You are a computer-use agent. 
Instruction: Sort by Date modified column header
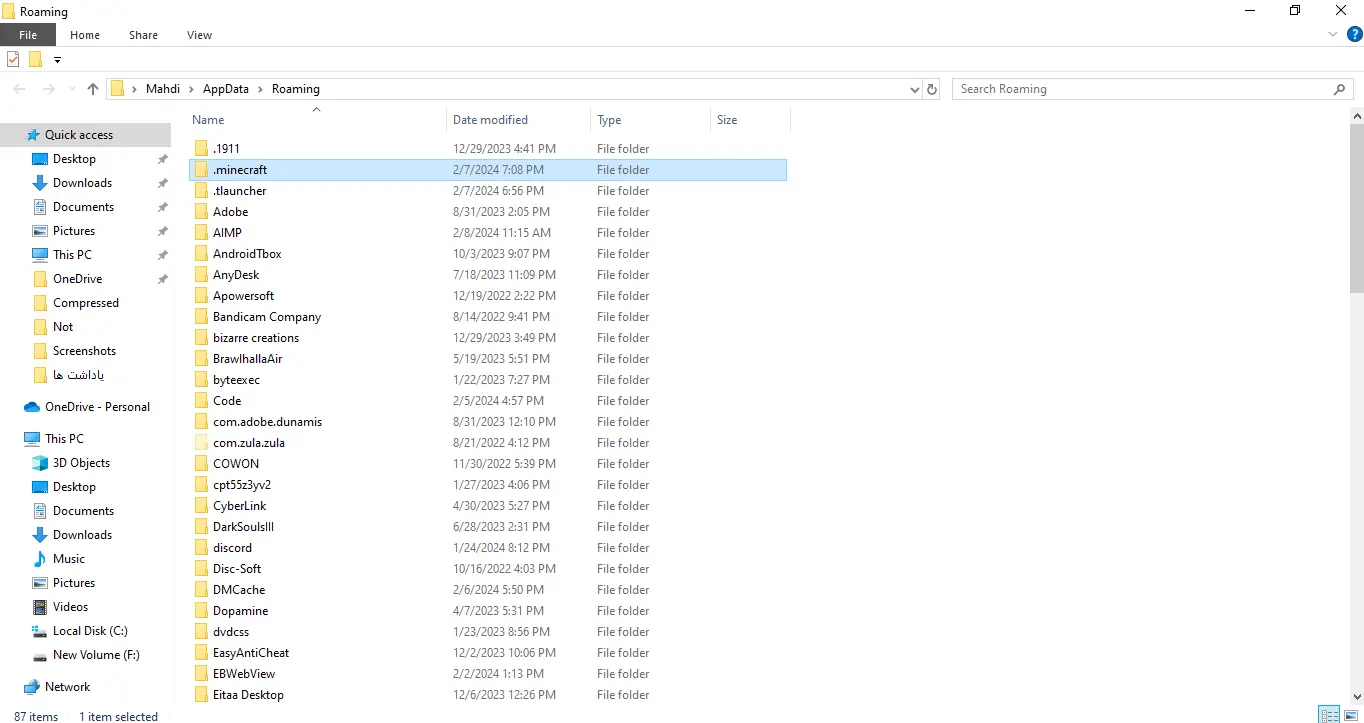490,120
